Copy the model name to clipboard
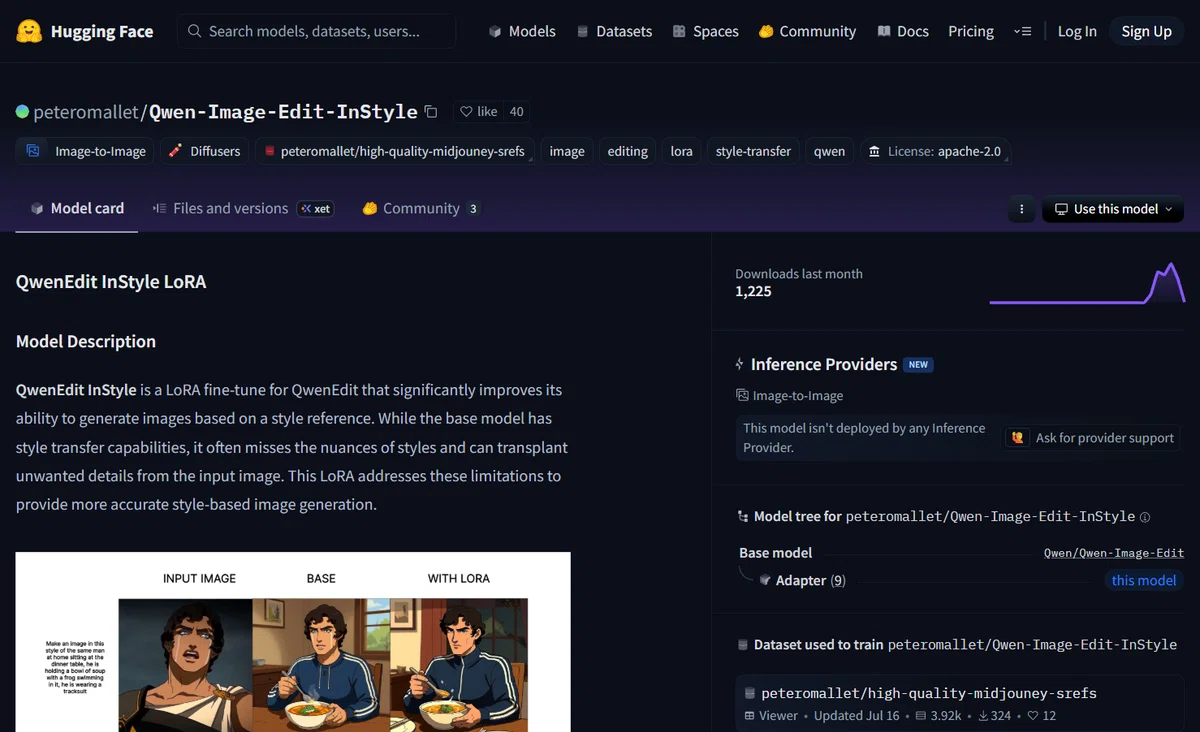 (431, 111)
